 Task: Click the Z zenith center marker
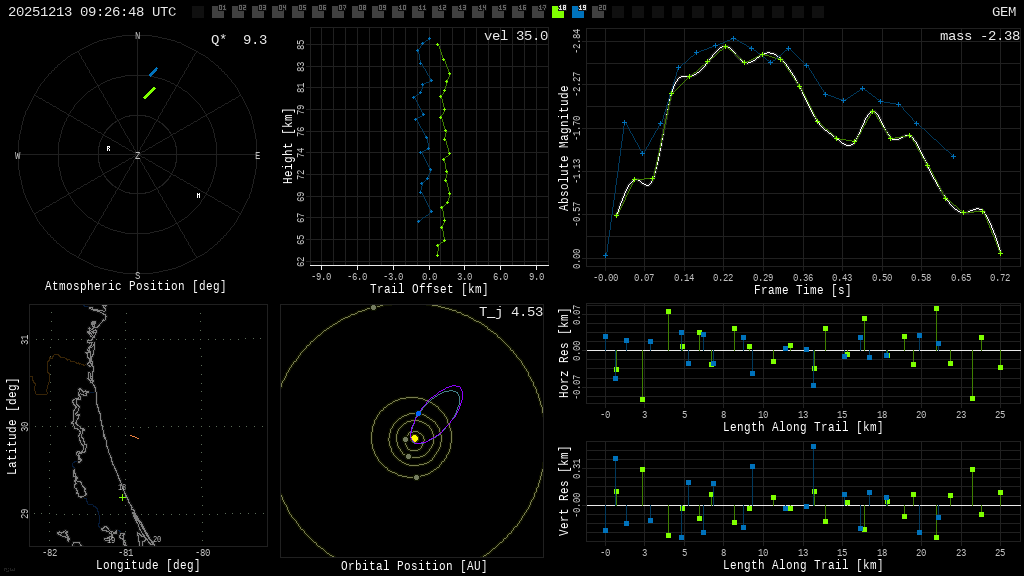click(138, 156)
